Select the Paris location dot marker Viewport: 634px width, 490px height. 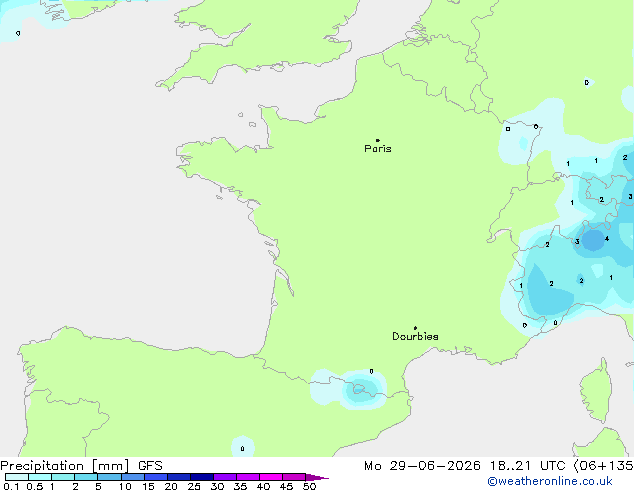(378, 140)
